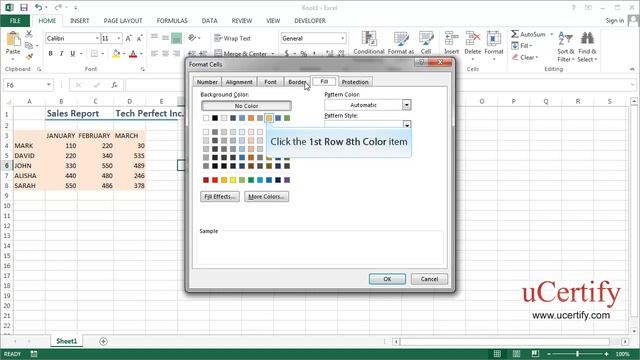
Task: Pick the gold swatch in first color row
Action: click(x=269, y=118)
